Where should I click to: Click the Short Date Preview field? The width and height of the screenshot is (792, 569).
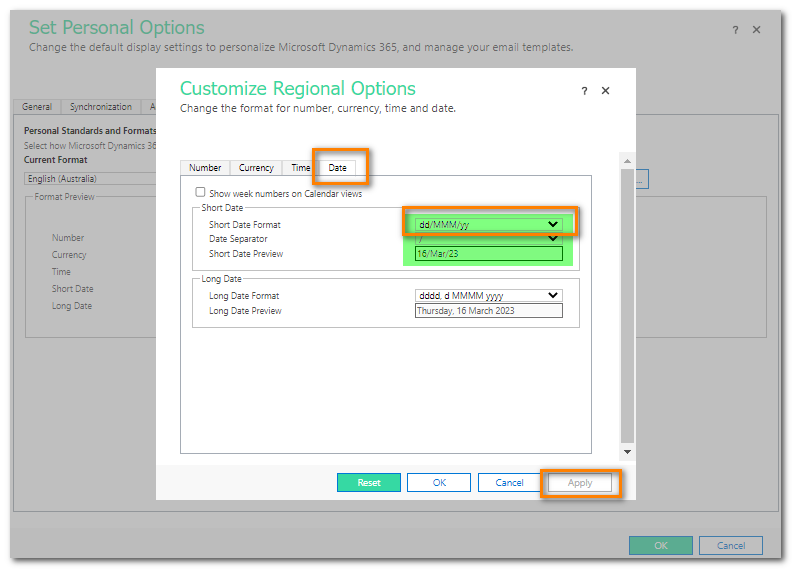coord(488,254)
